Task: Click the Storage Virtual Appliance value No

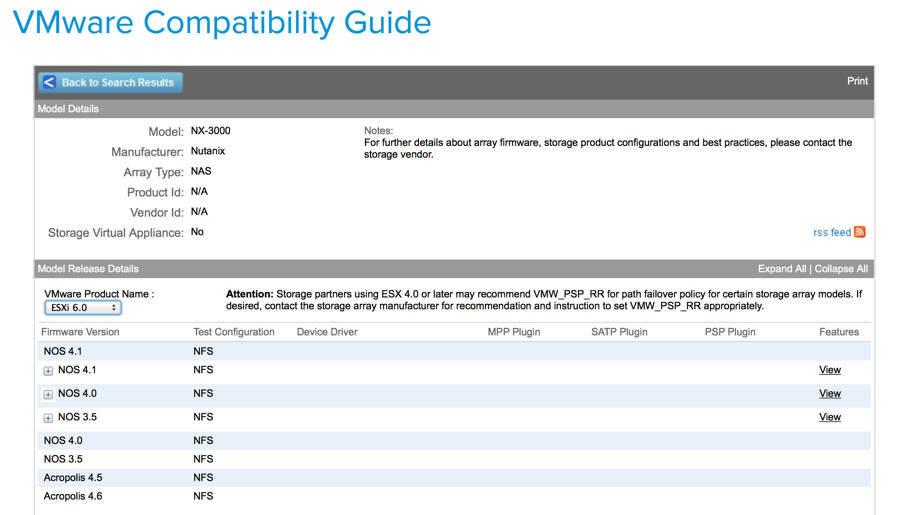Action: 197,232
